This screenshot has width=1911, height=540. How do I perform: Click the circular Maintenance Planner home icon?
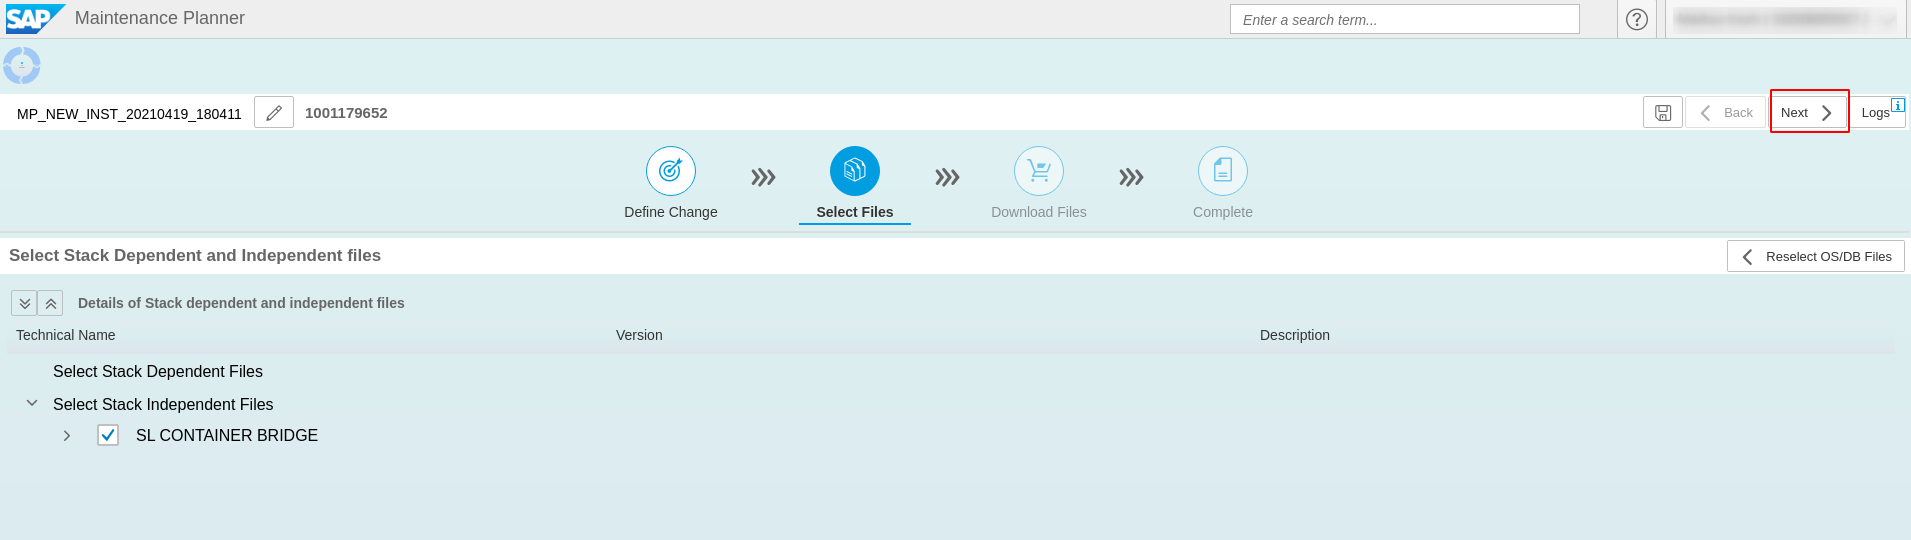[x=22, y=66]
